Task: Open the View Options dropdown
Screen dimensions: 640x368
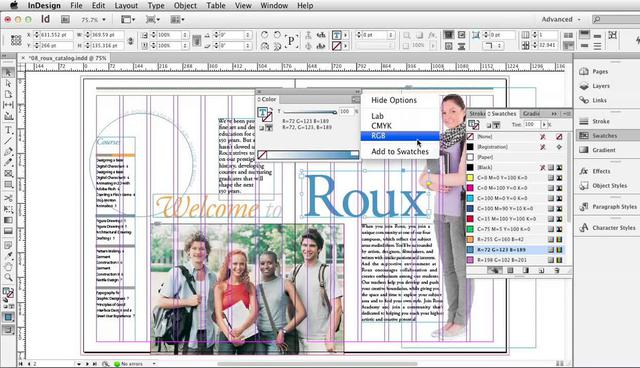Action: click(x=128, y=19)
